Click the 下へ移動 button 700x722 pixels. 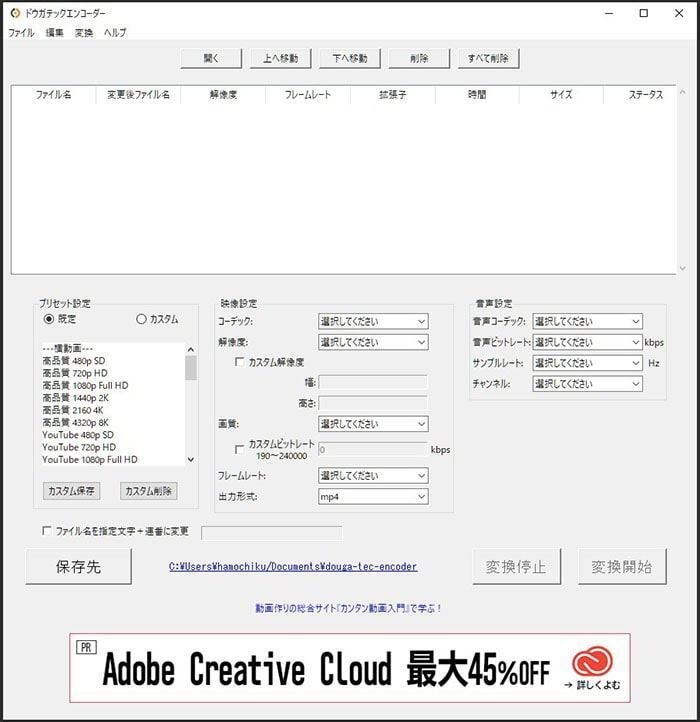pyautogui.click(x=350, y=58)
